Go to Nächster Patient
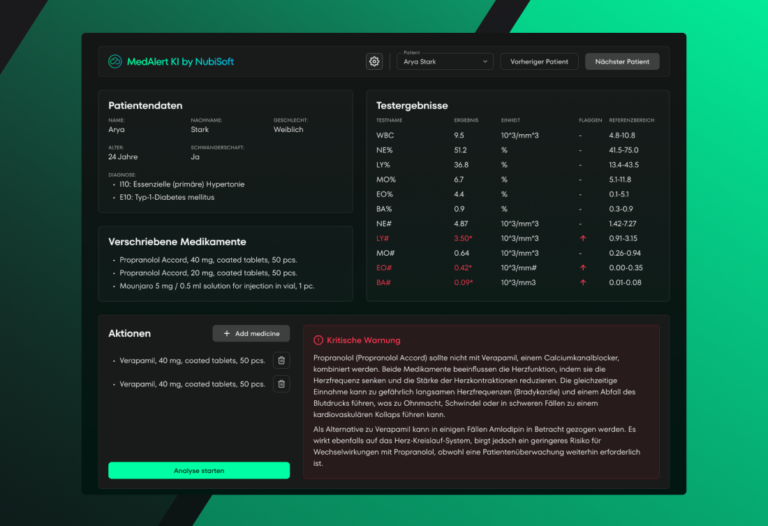 click(x=622, y=62)
